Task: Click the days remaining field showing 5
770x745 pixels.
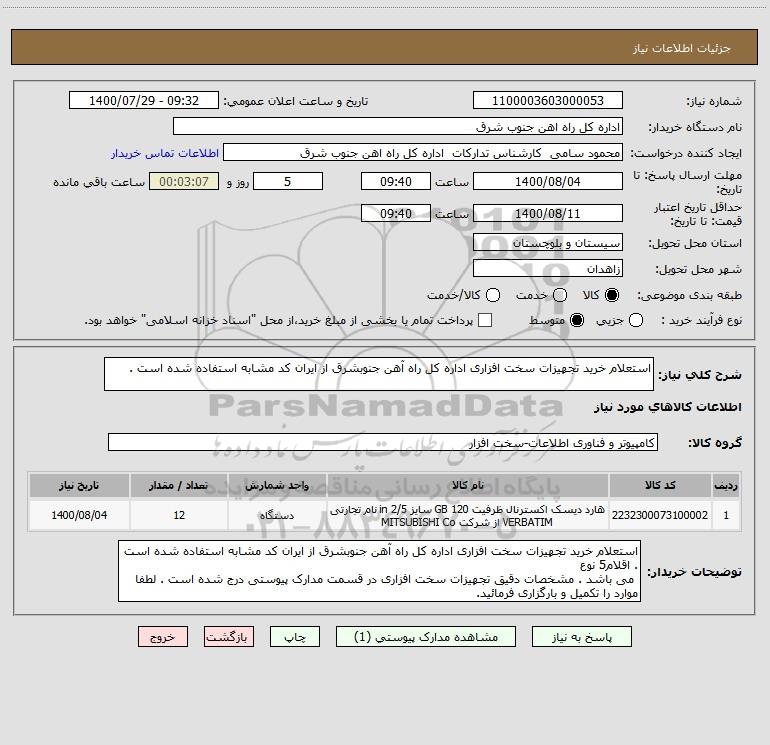Action: pyautogui.click(x=288, y=181)
